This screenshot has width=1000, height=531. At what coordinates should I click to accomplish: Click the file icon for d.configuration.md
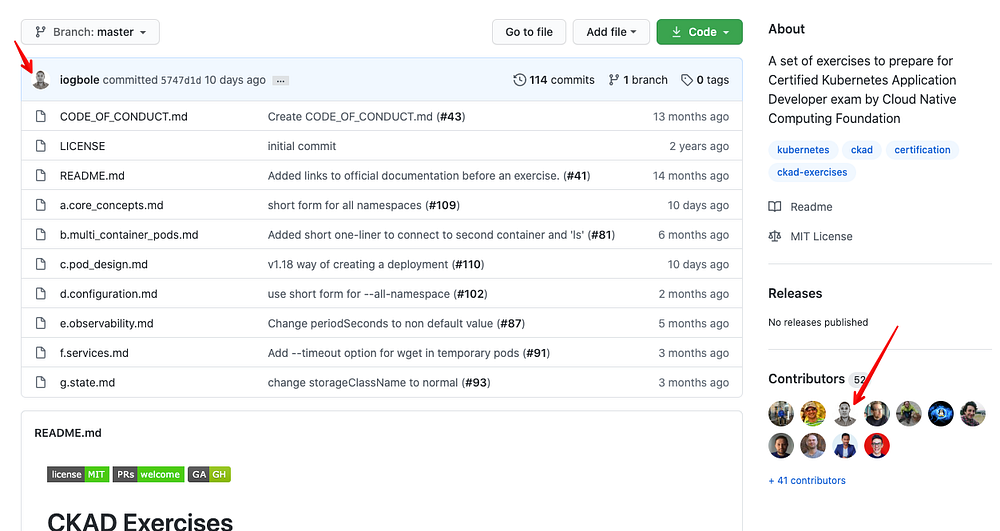[41, 294]
